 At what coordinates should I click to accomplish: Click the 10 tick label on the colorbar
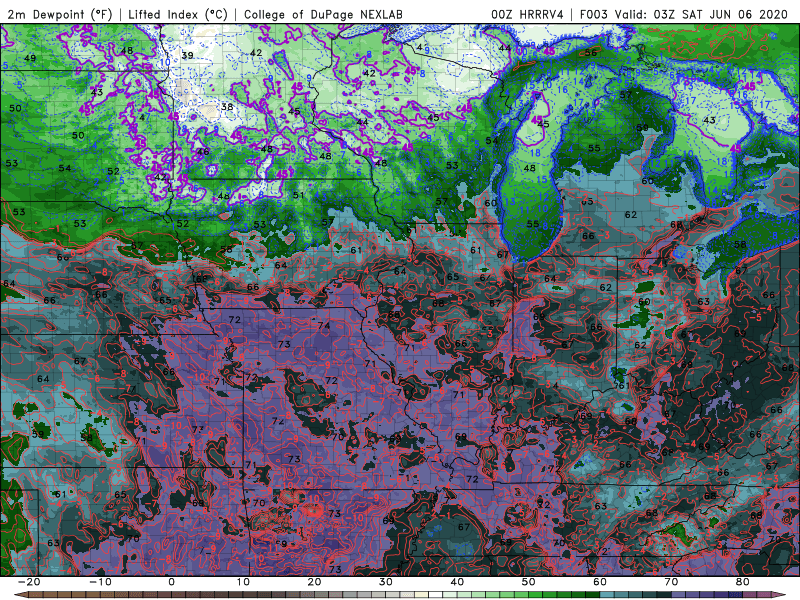pos(243,582)
